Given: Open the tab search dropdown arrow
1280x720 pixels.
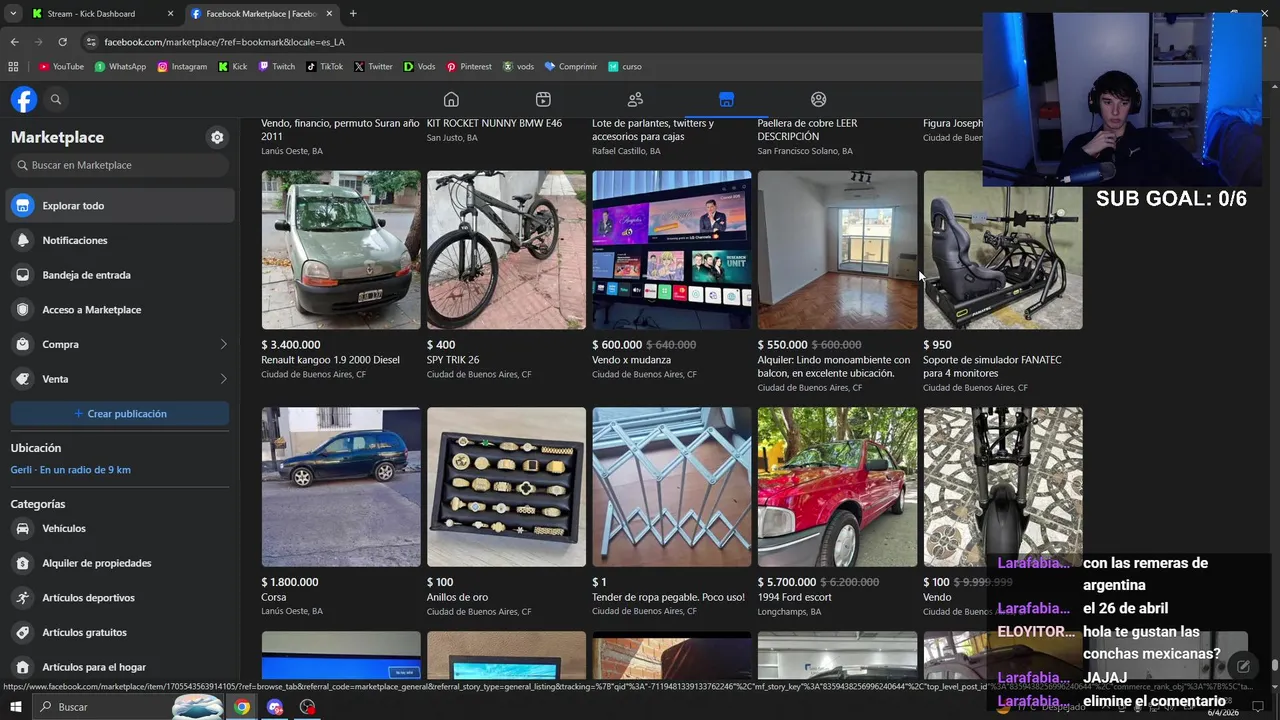Looking at the screenshot, I should coord(13,14).
